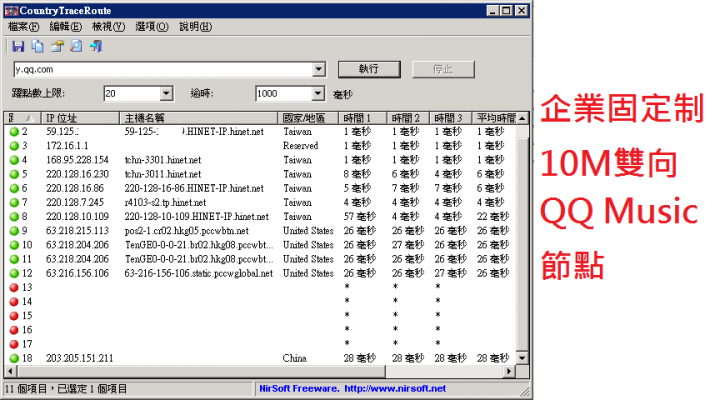Click the Find magnifier toolbar icon
This screenshot has height=400, width=720.
tap(76, 46)
